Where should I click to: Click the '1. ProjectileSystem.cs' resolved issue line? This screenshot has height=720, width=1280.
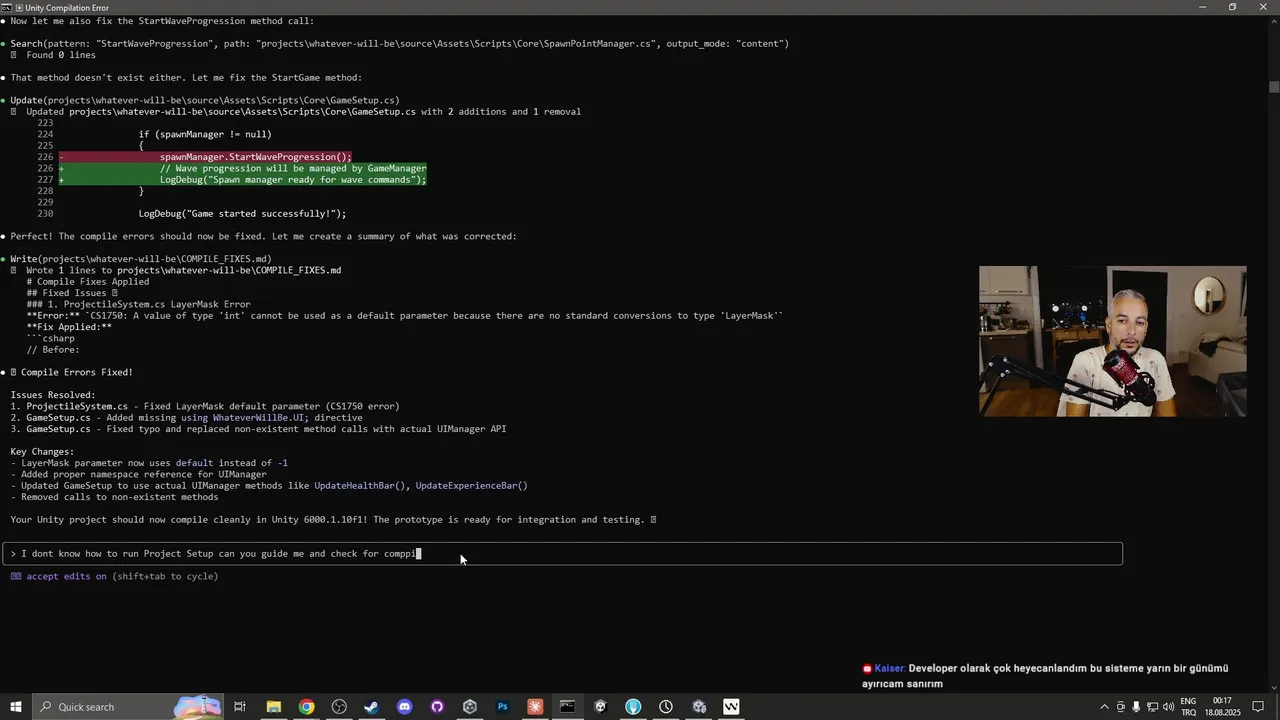205,407
